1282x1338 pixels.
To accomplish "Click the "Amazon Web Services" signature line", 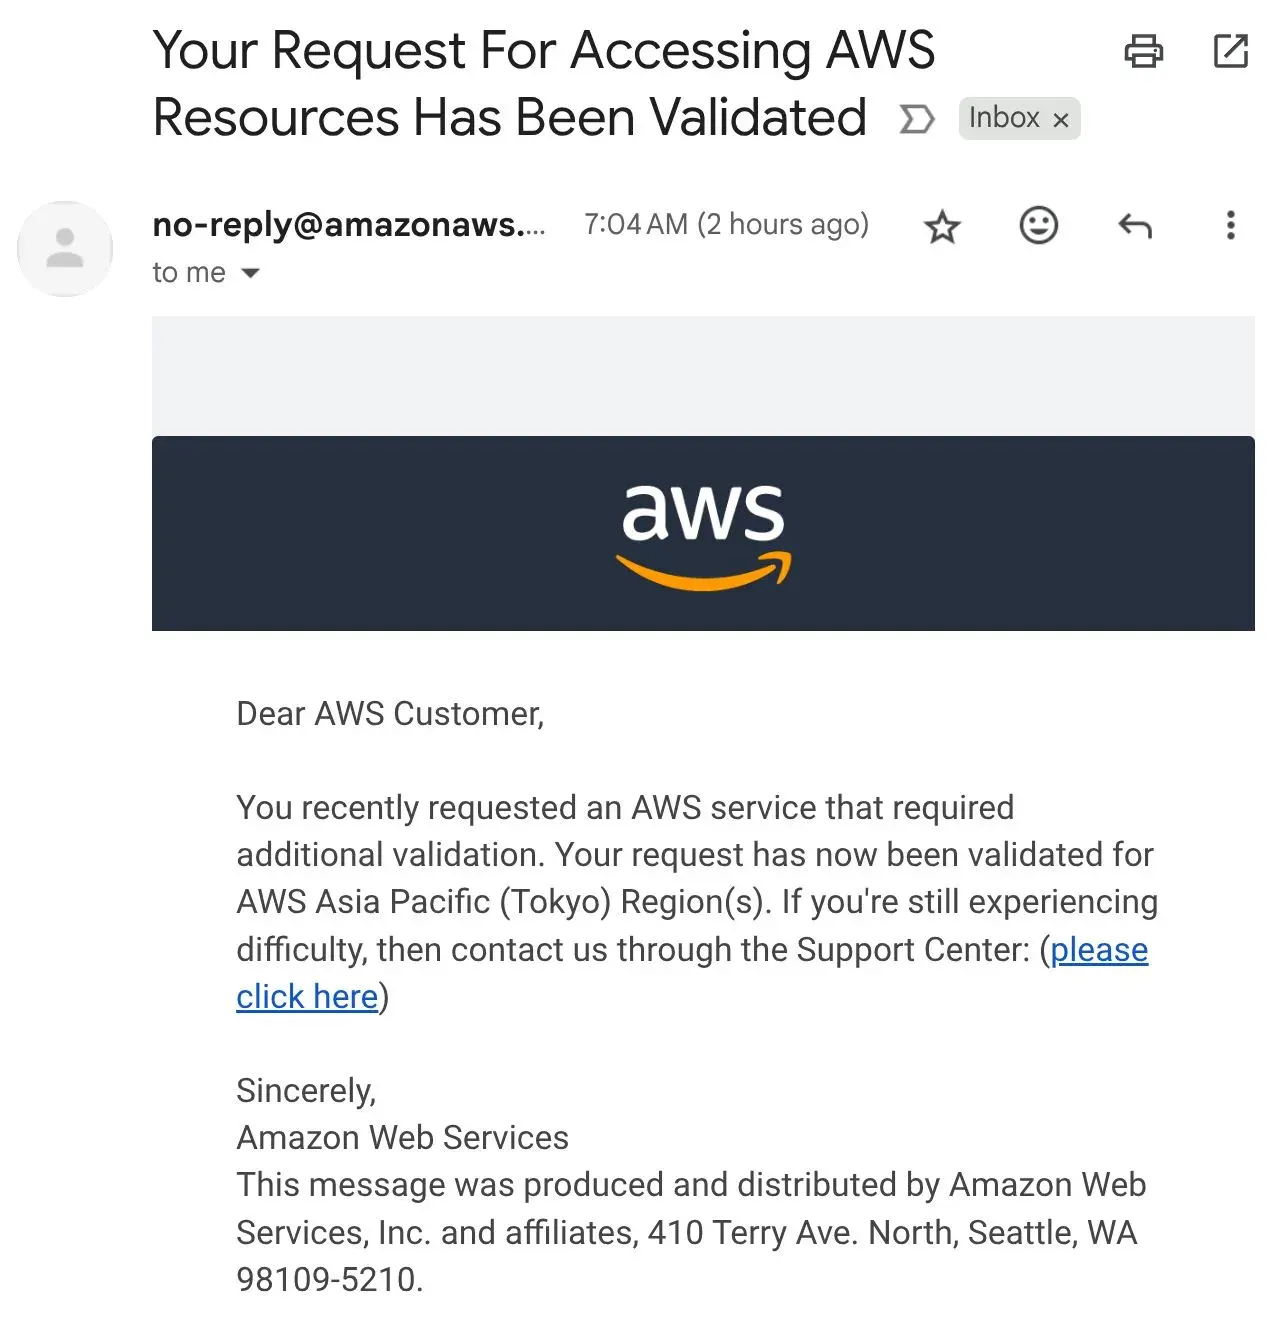I will 402,1137.
